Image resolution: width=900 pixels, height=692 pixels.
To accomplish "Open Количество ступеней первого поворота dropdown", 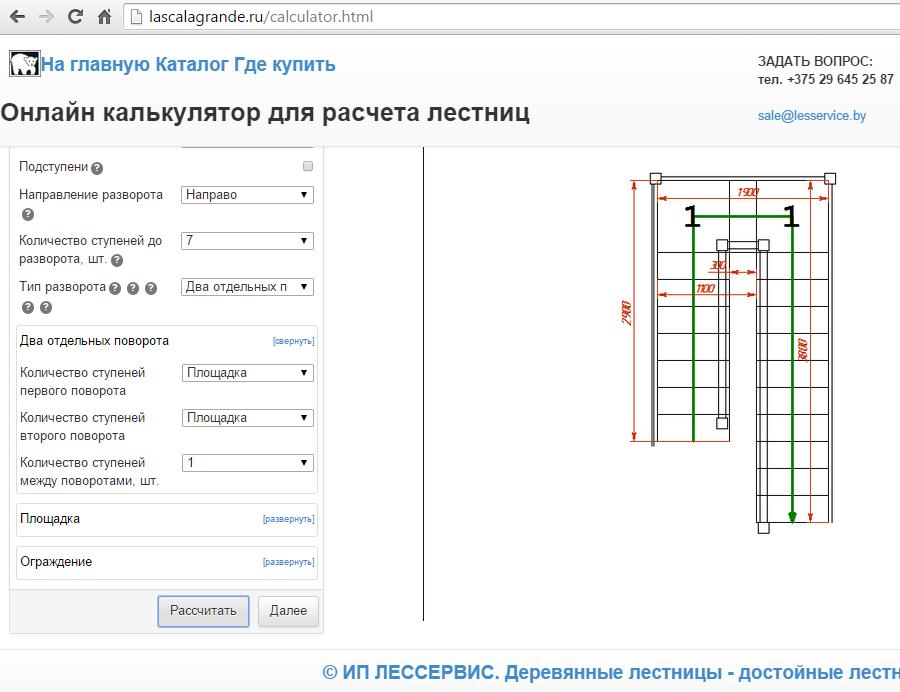I will 247,373.
